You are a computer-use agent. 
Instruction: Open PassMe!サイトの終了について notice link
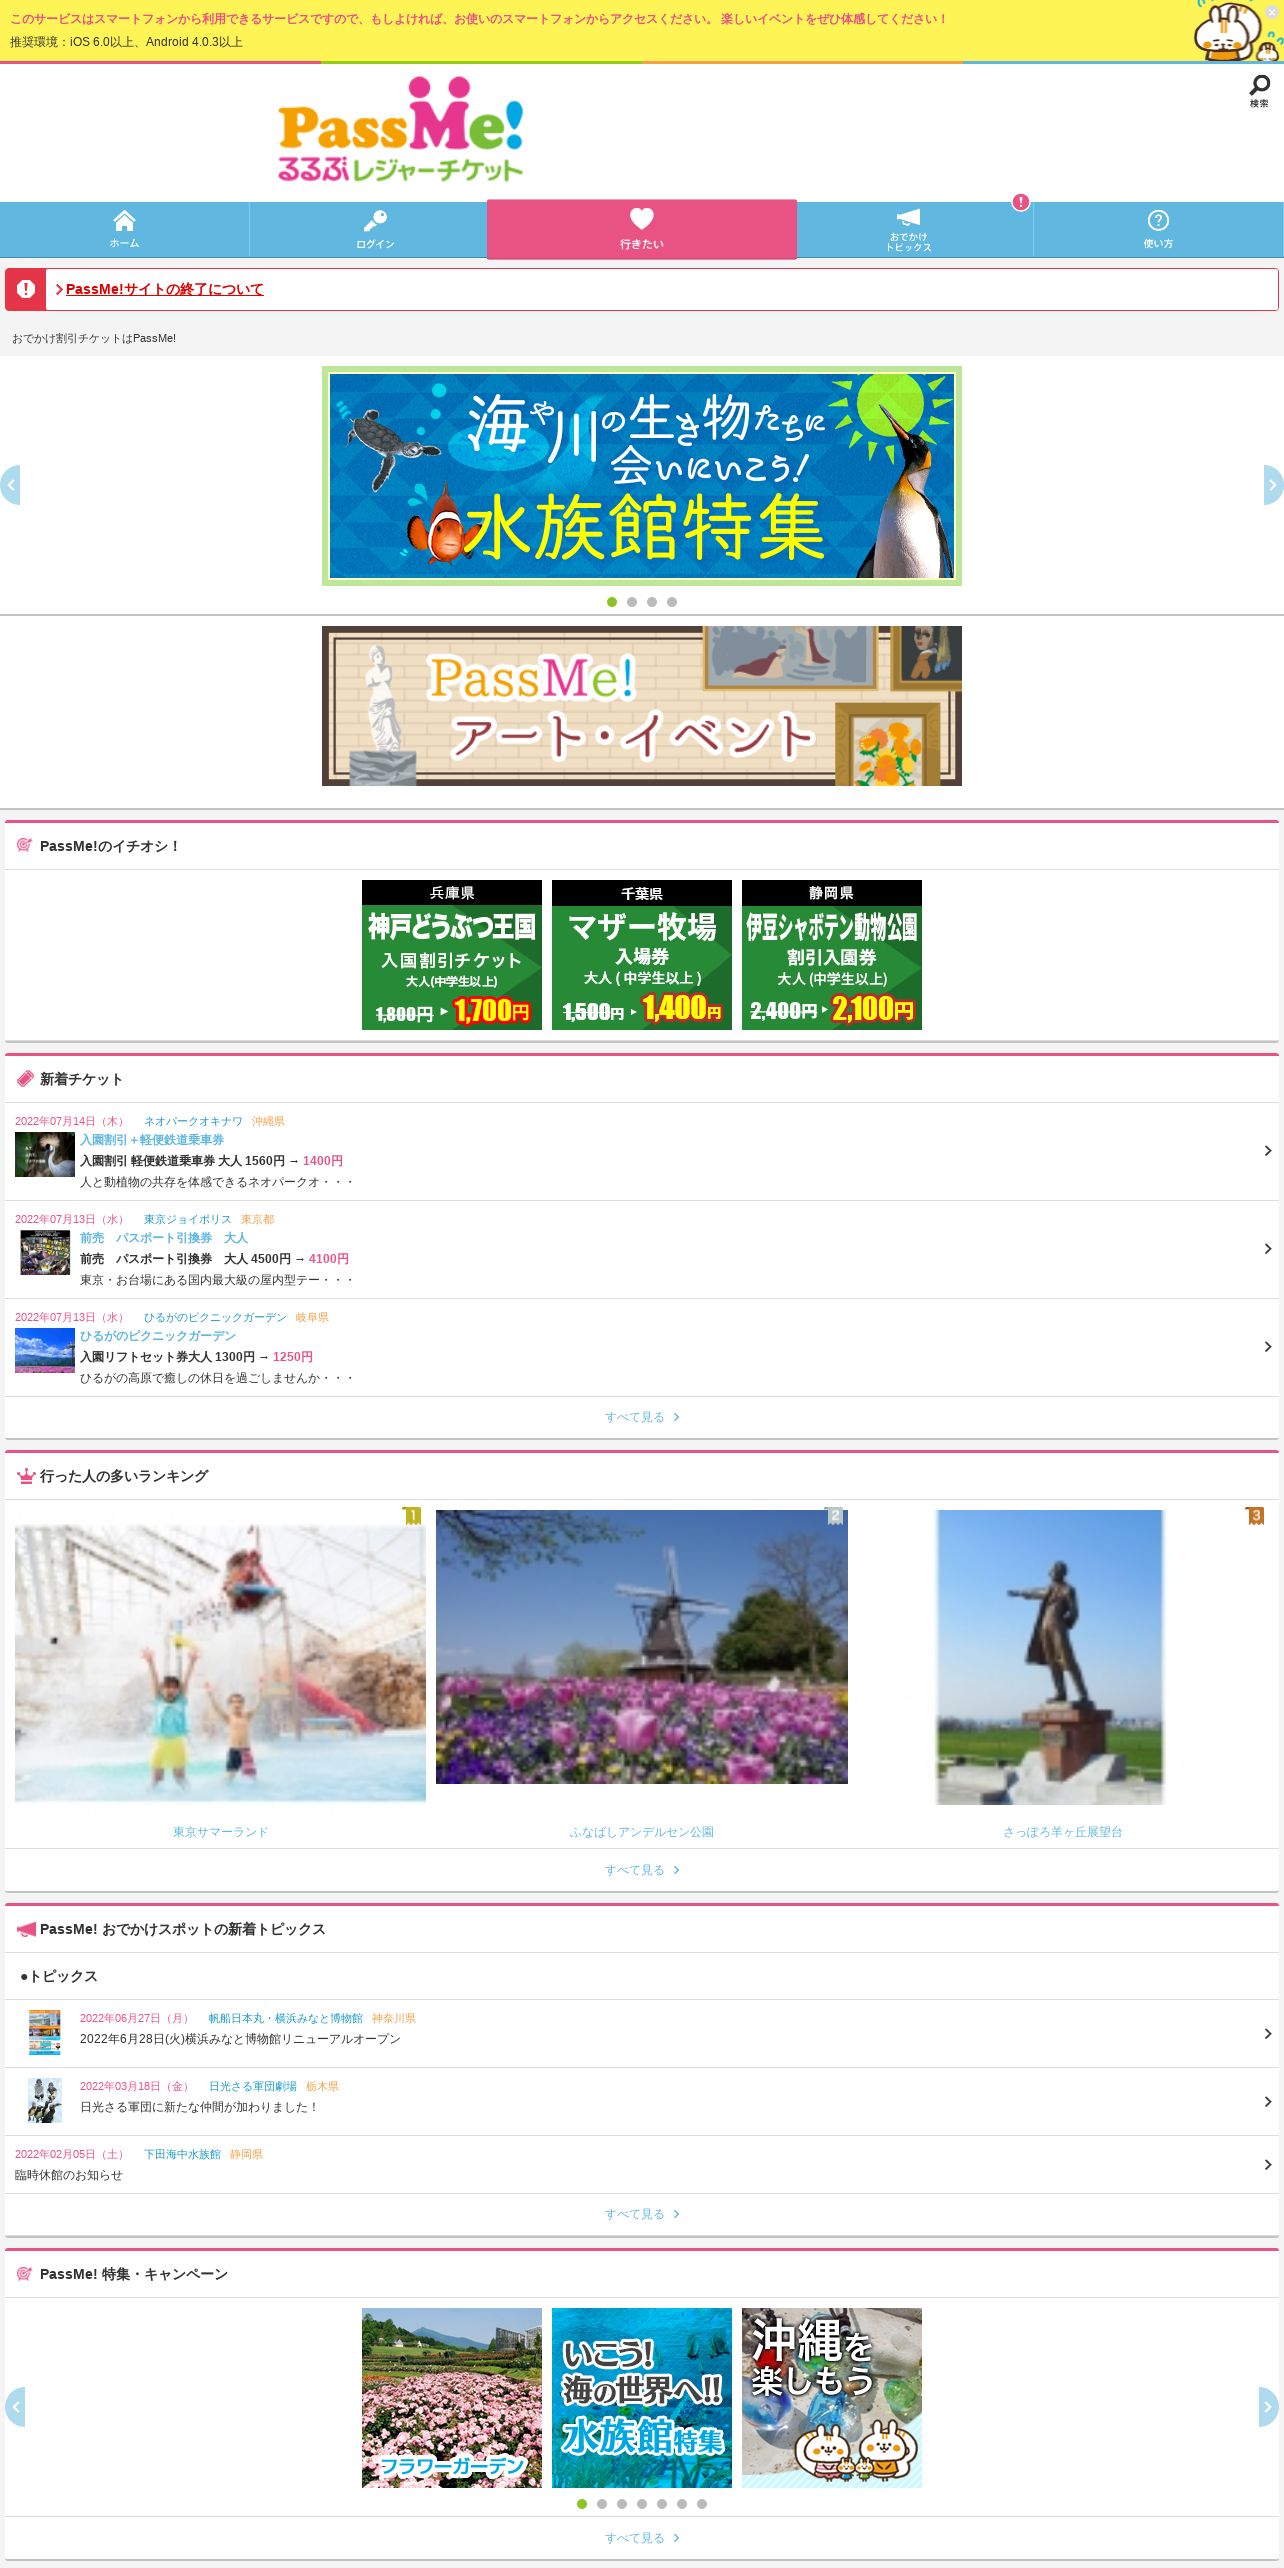[165, 289]
